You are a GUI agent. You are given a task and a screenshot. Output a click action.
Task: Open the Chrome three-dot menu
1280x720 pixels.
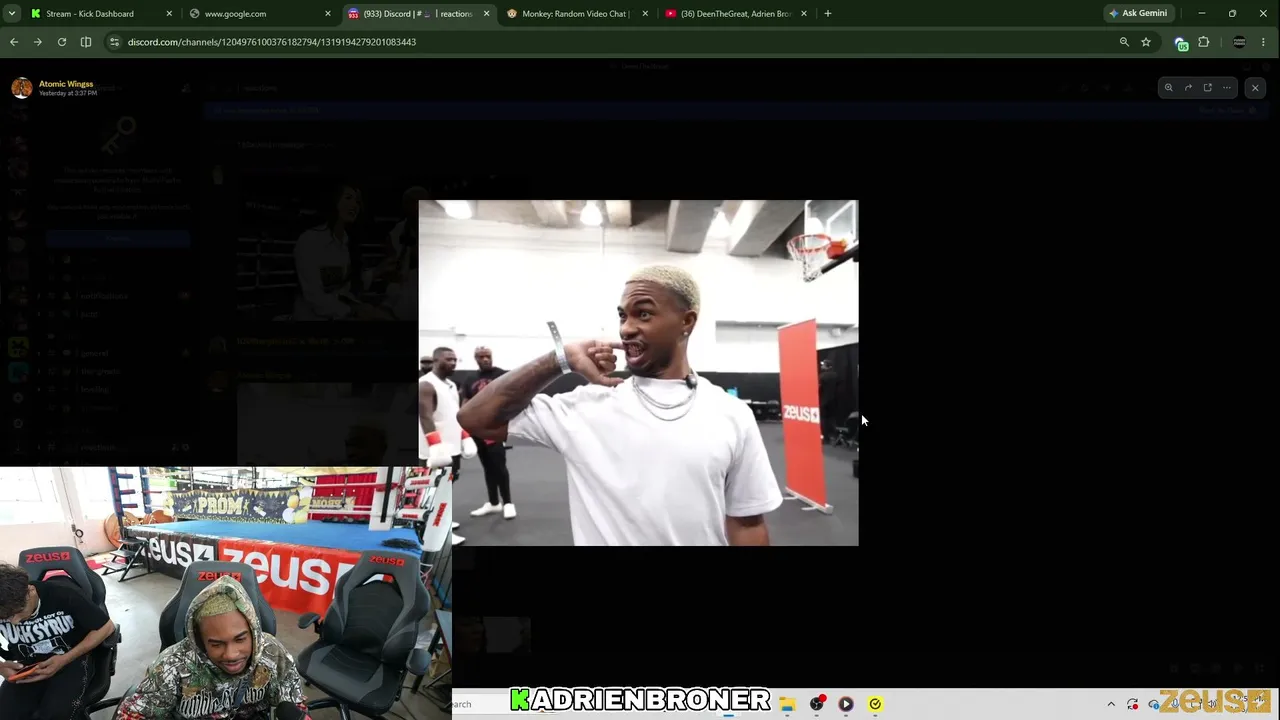(1264, 42)
